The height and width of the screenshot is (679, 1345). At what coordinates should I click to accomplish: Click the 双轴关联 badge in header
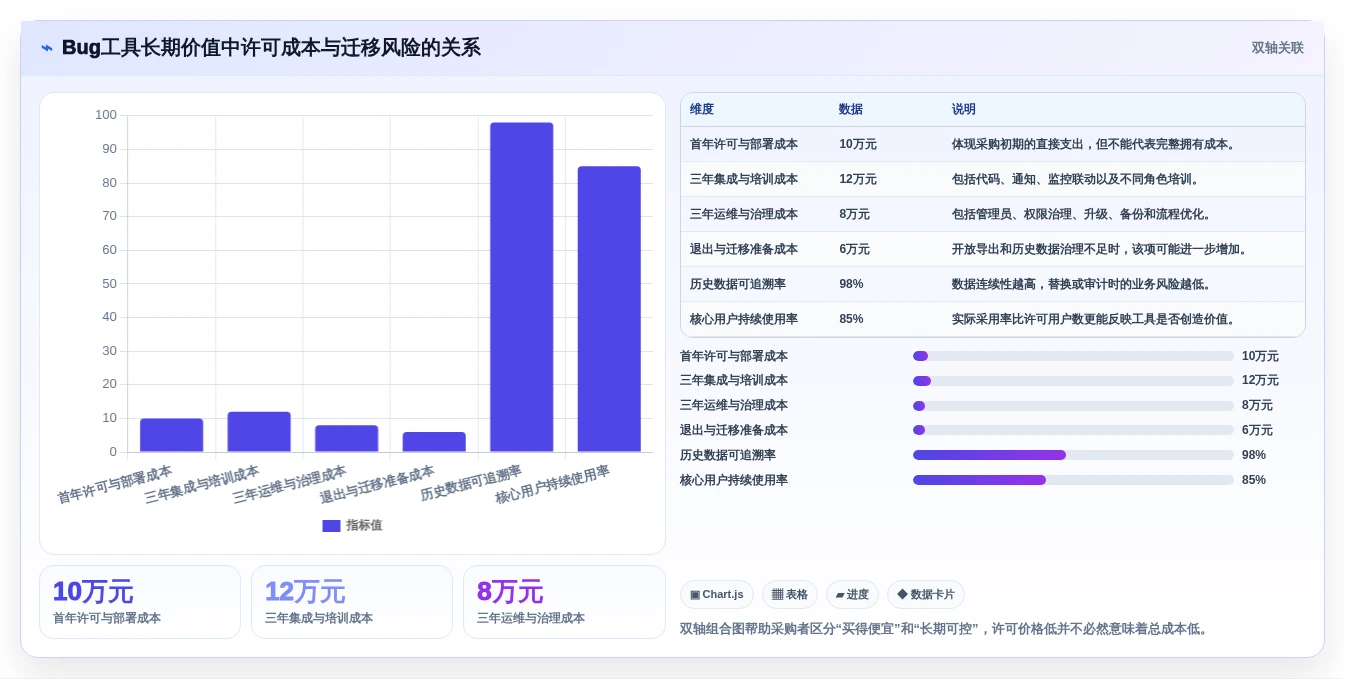(1277, 48)
